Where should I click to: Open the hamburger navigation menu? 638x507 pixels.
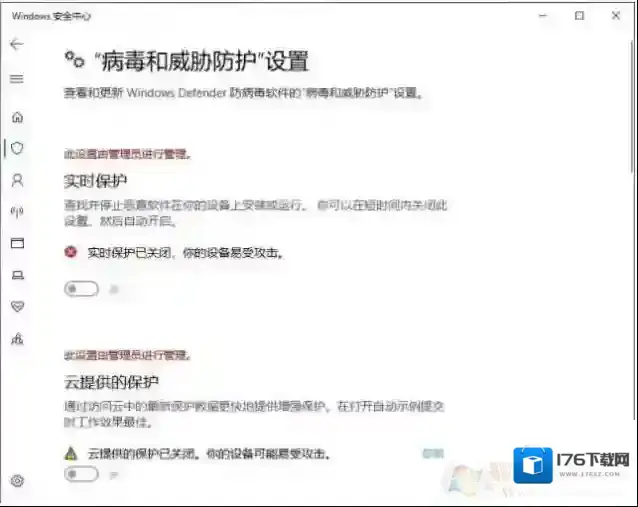click(17, 79)
